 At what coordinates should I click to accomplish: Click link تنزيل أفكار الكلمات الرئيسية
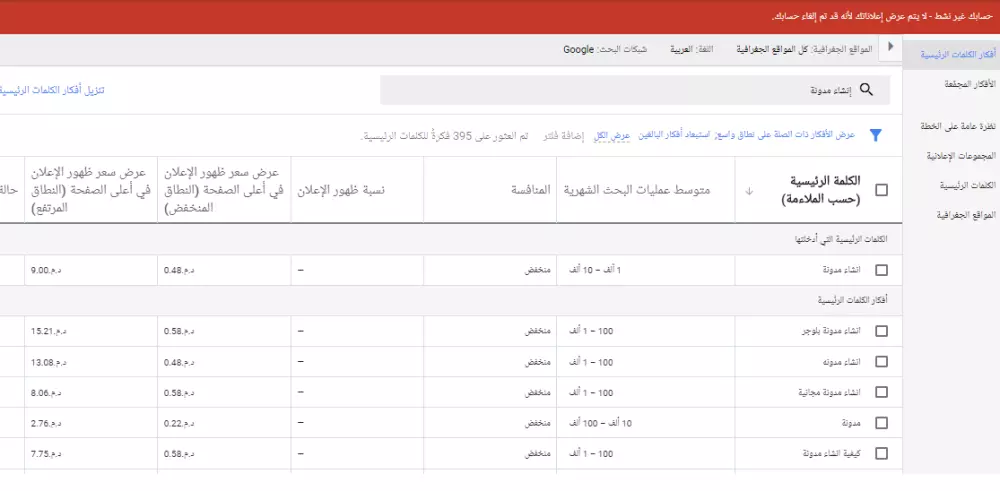[x=52, y=90]
